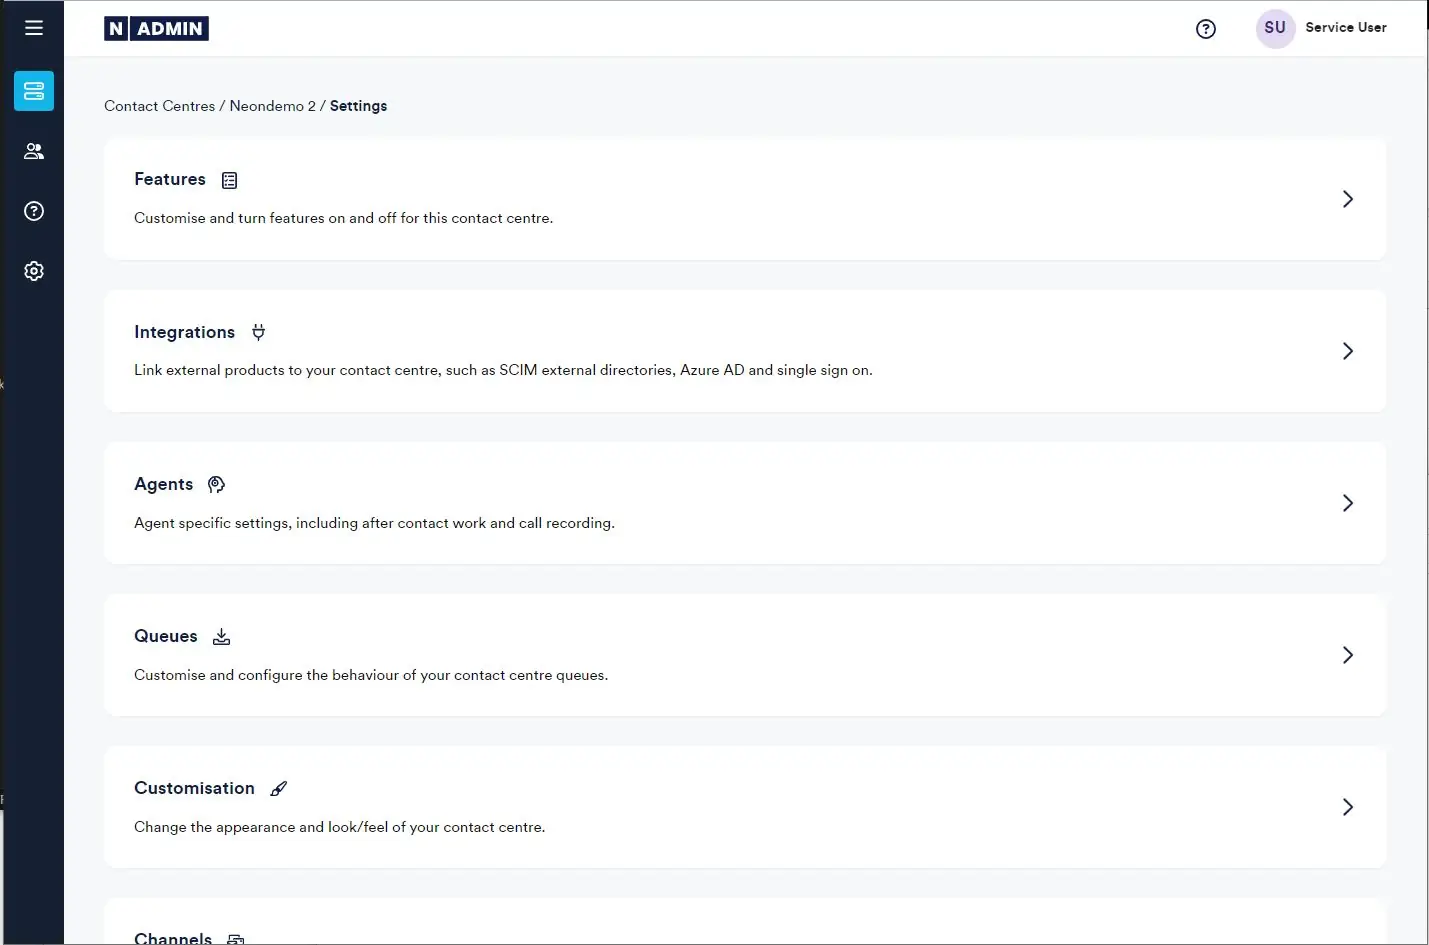Open the sidebar settings gear icon

34,271
